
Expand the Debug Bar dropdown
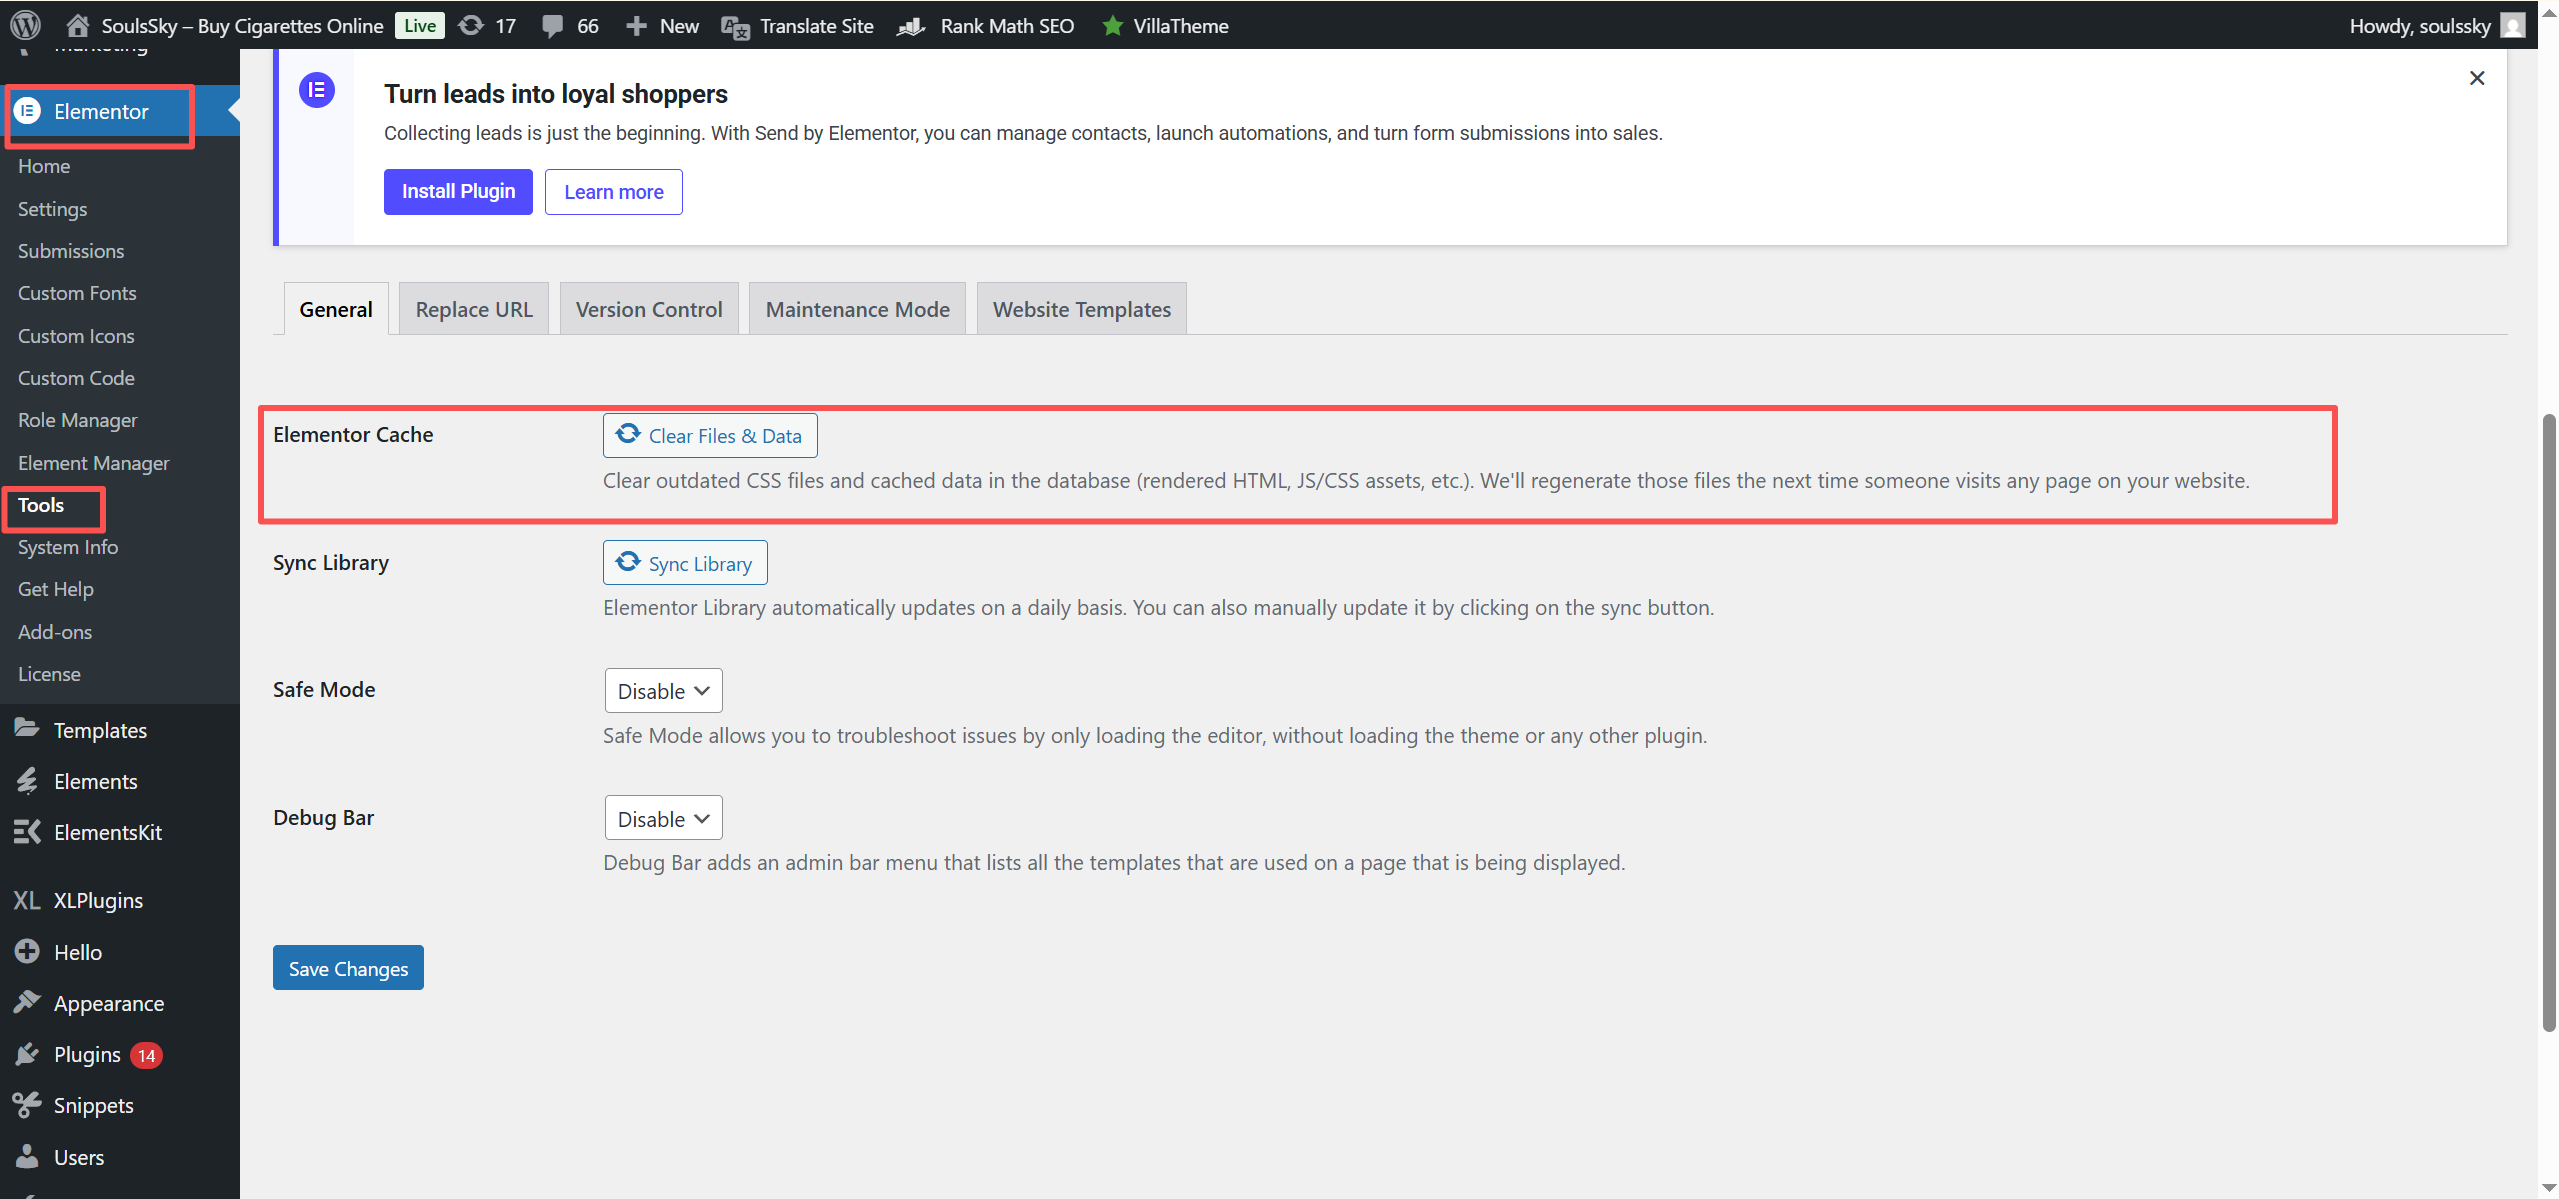[663, 819]
